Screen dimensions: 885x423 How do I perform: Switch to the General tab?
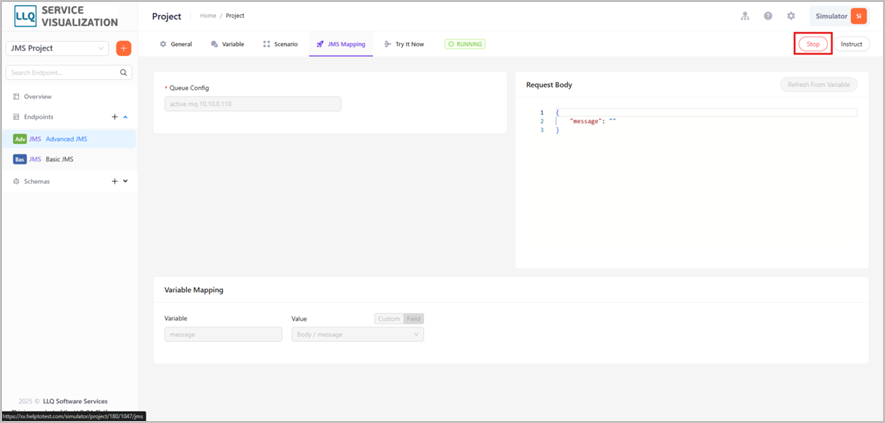coord(176,44)
